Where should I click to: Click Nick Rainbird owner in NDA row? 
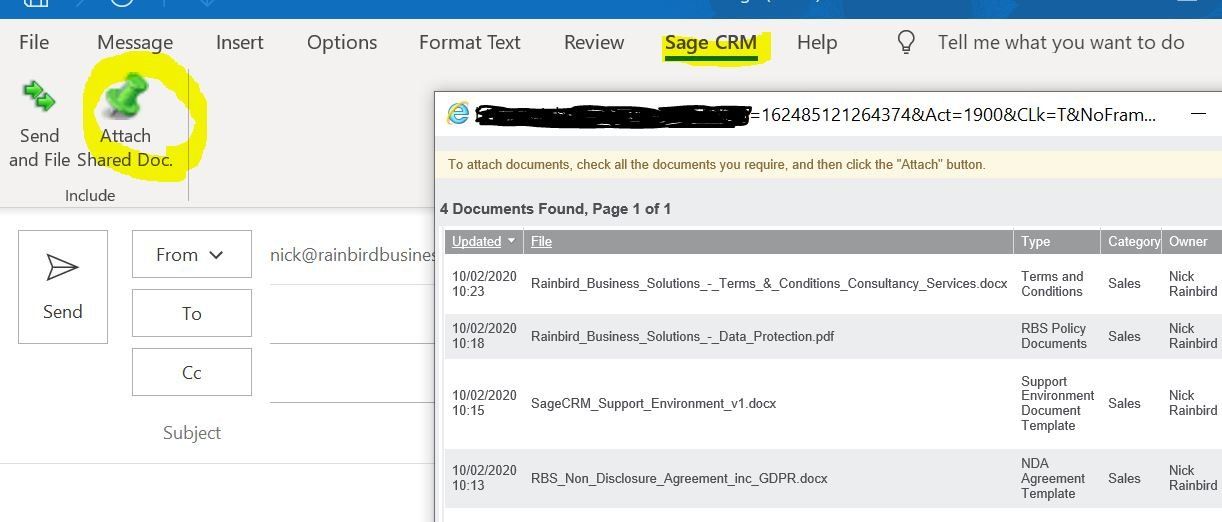[1193, 478]
